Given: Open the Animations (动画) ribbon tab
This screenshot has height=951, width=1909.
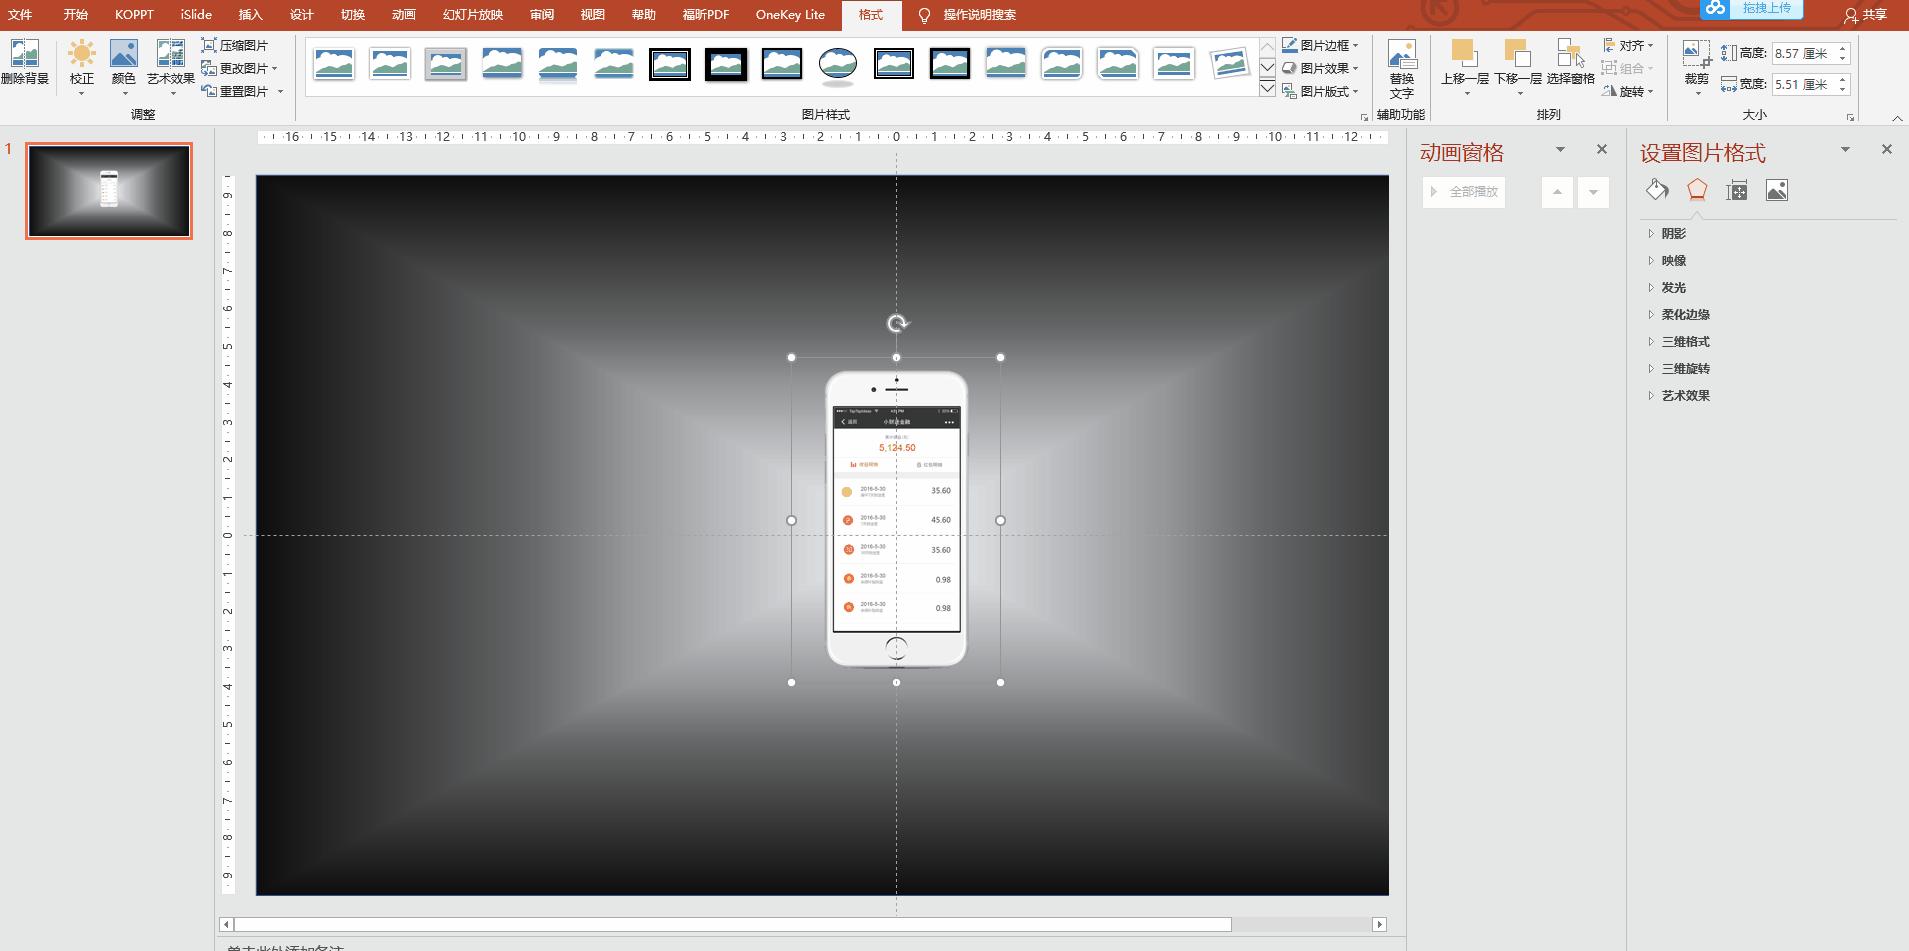Looking at the screenshot, I should pos(403,14).
